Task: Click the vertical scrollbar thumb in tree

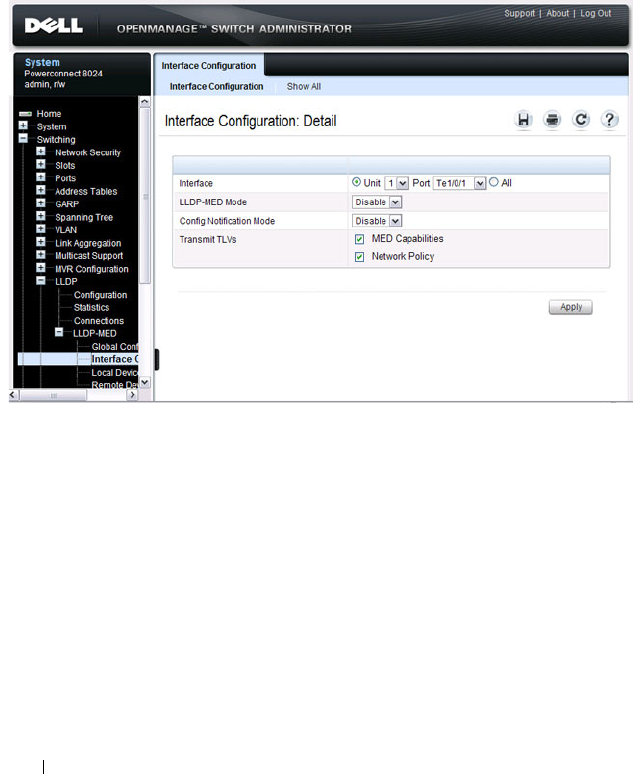Action: 145,196
